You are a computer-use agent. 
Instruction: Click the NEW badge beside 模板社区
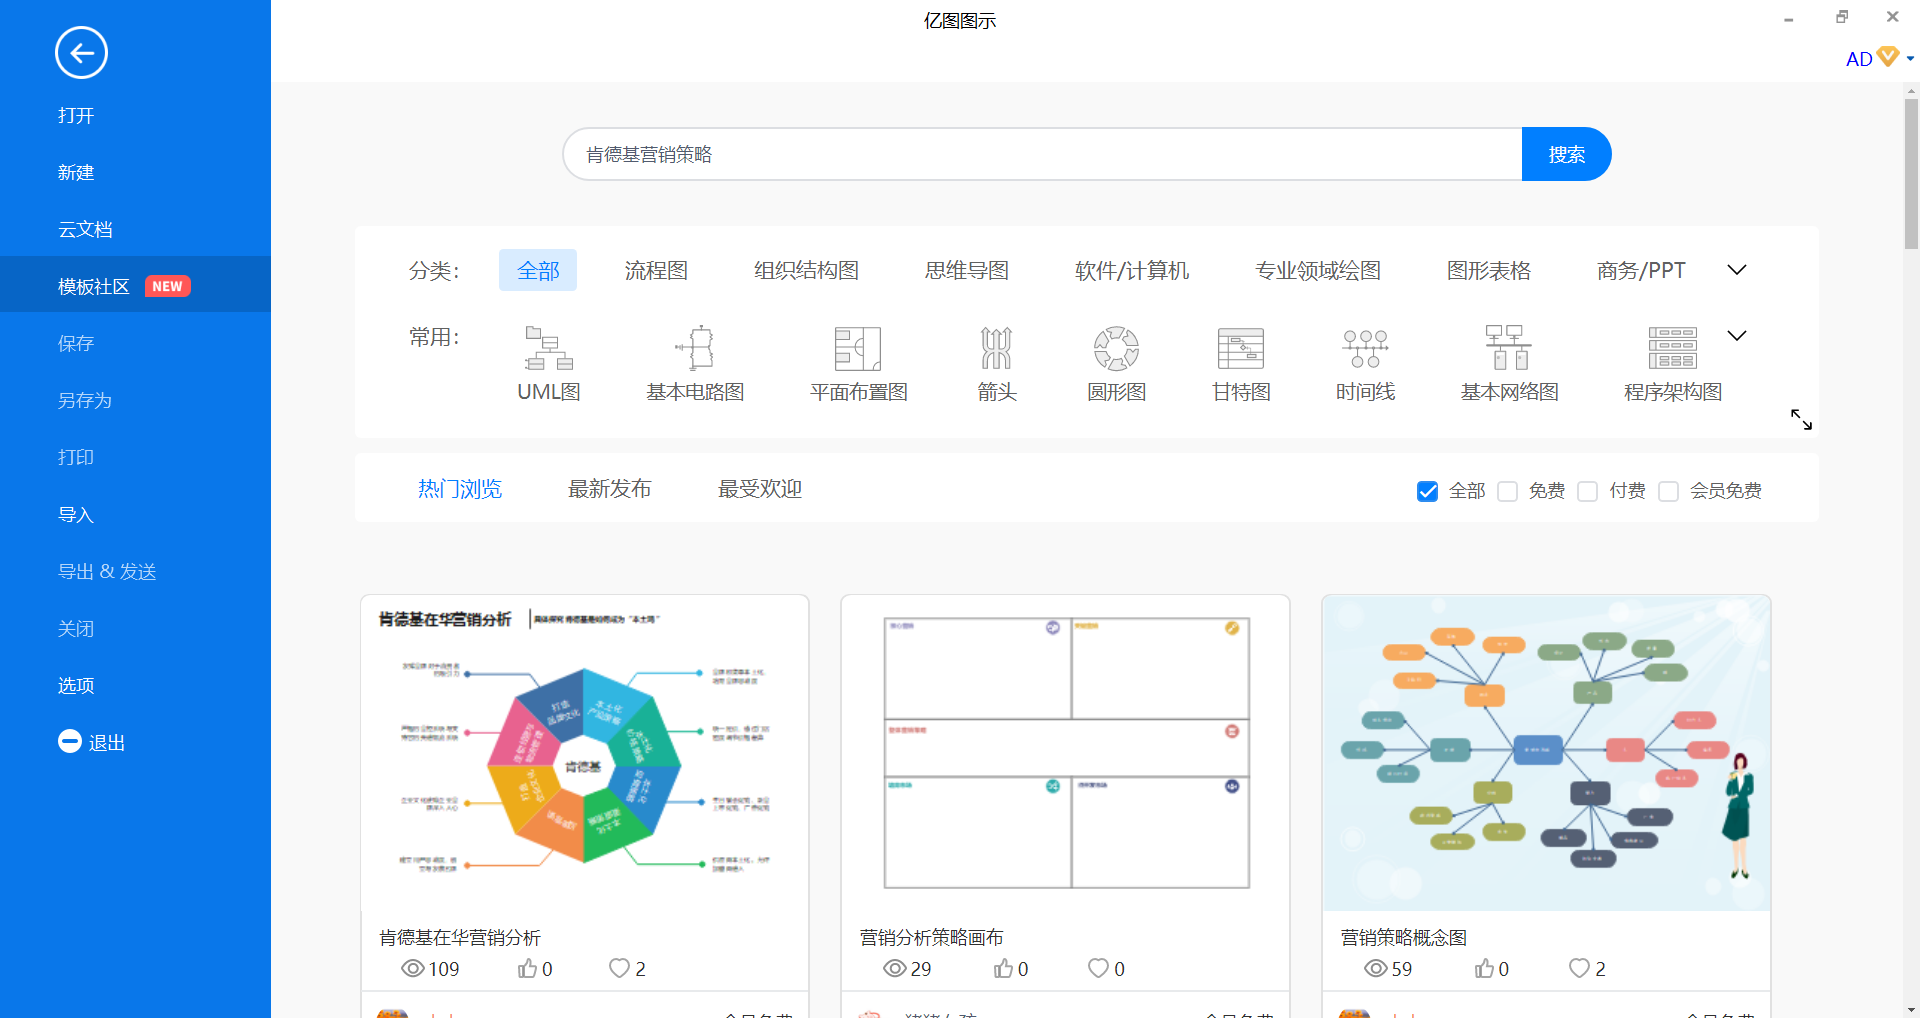[x=168, y=286]
